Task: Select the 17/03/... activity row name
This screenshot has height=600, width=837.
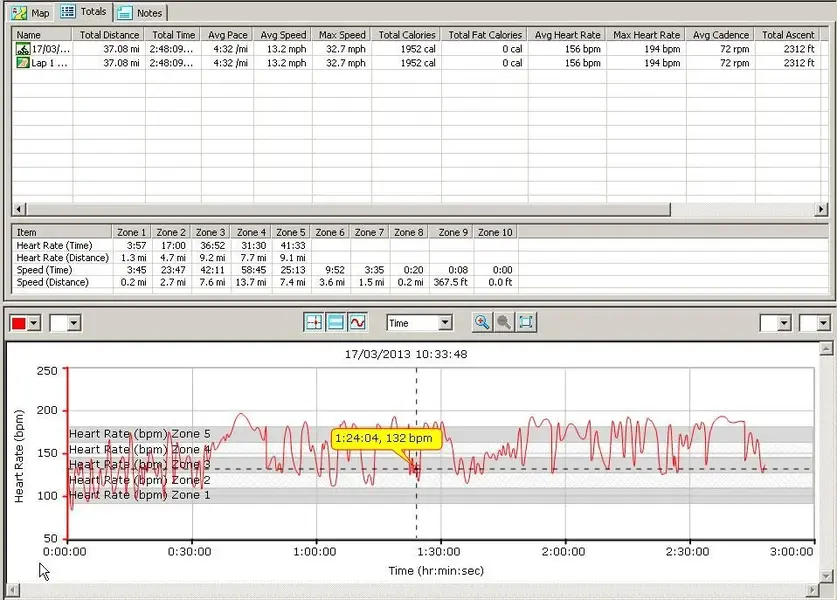Action: tap(50, 49)
